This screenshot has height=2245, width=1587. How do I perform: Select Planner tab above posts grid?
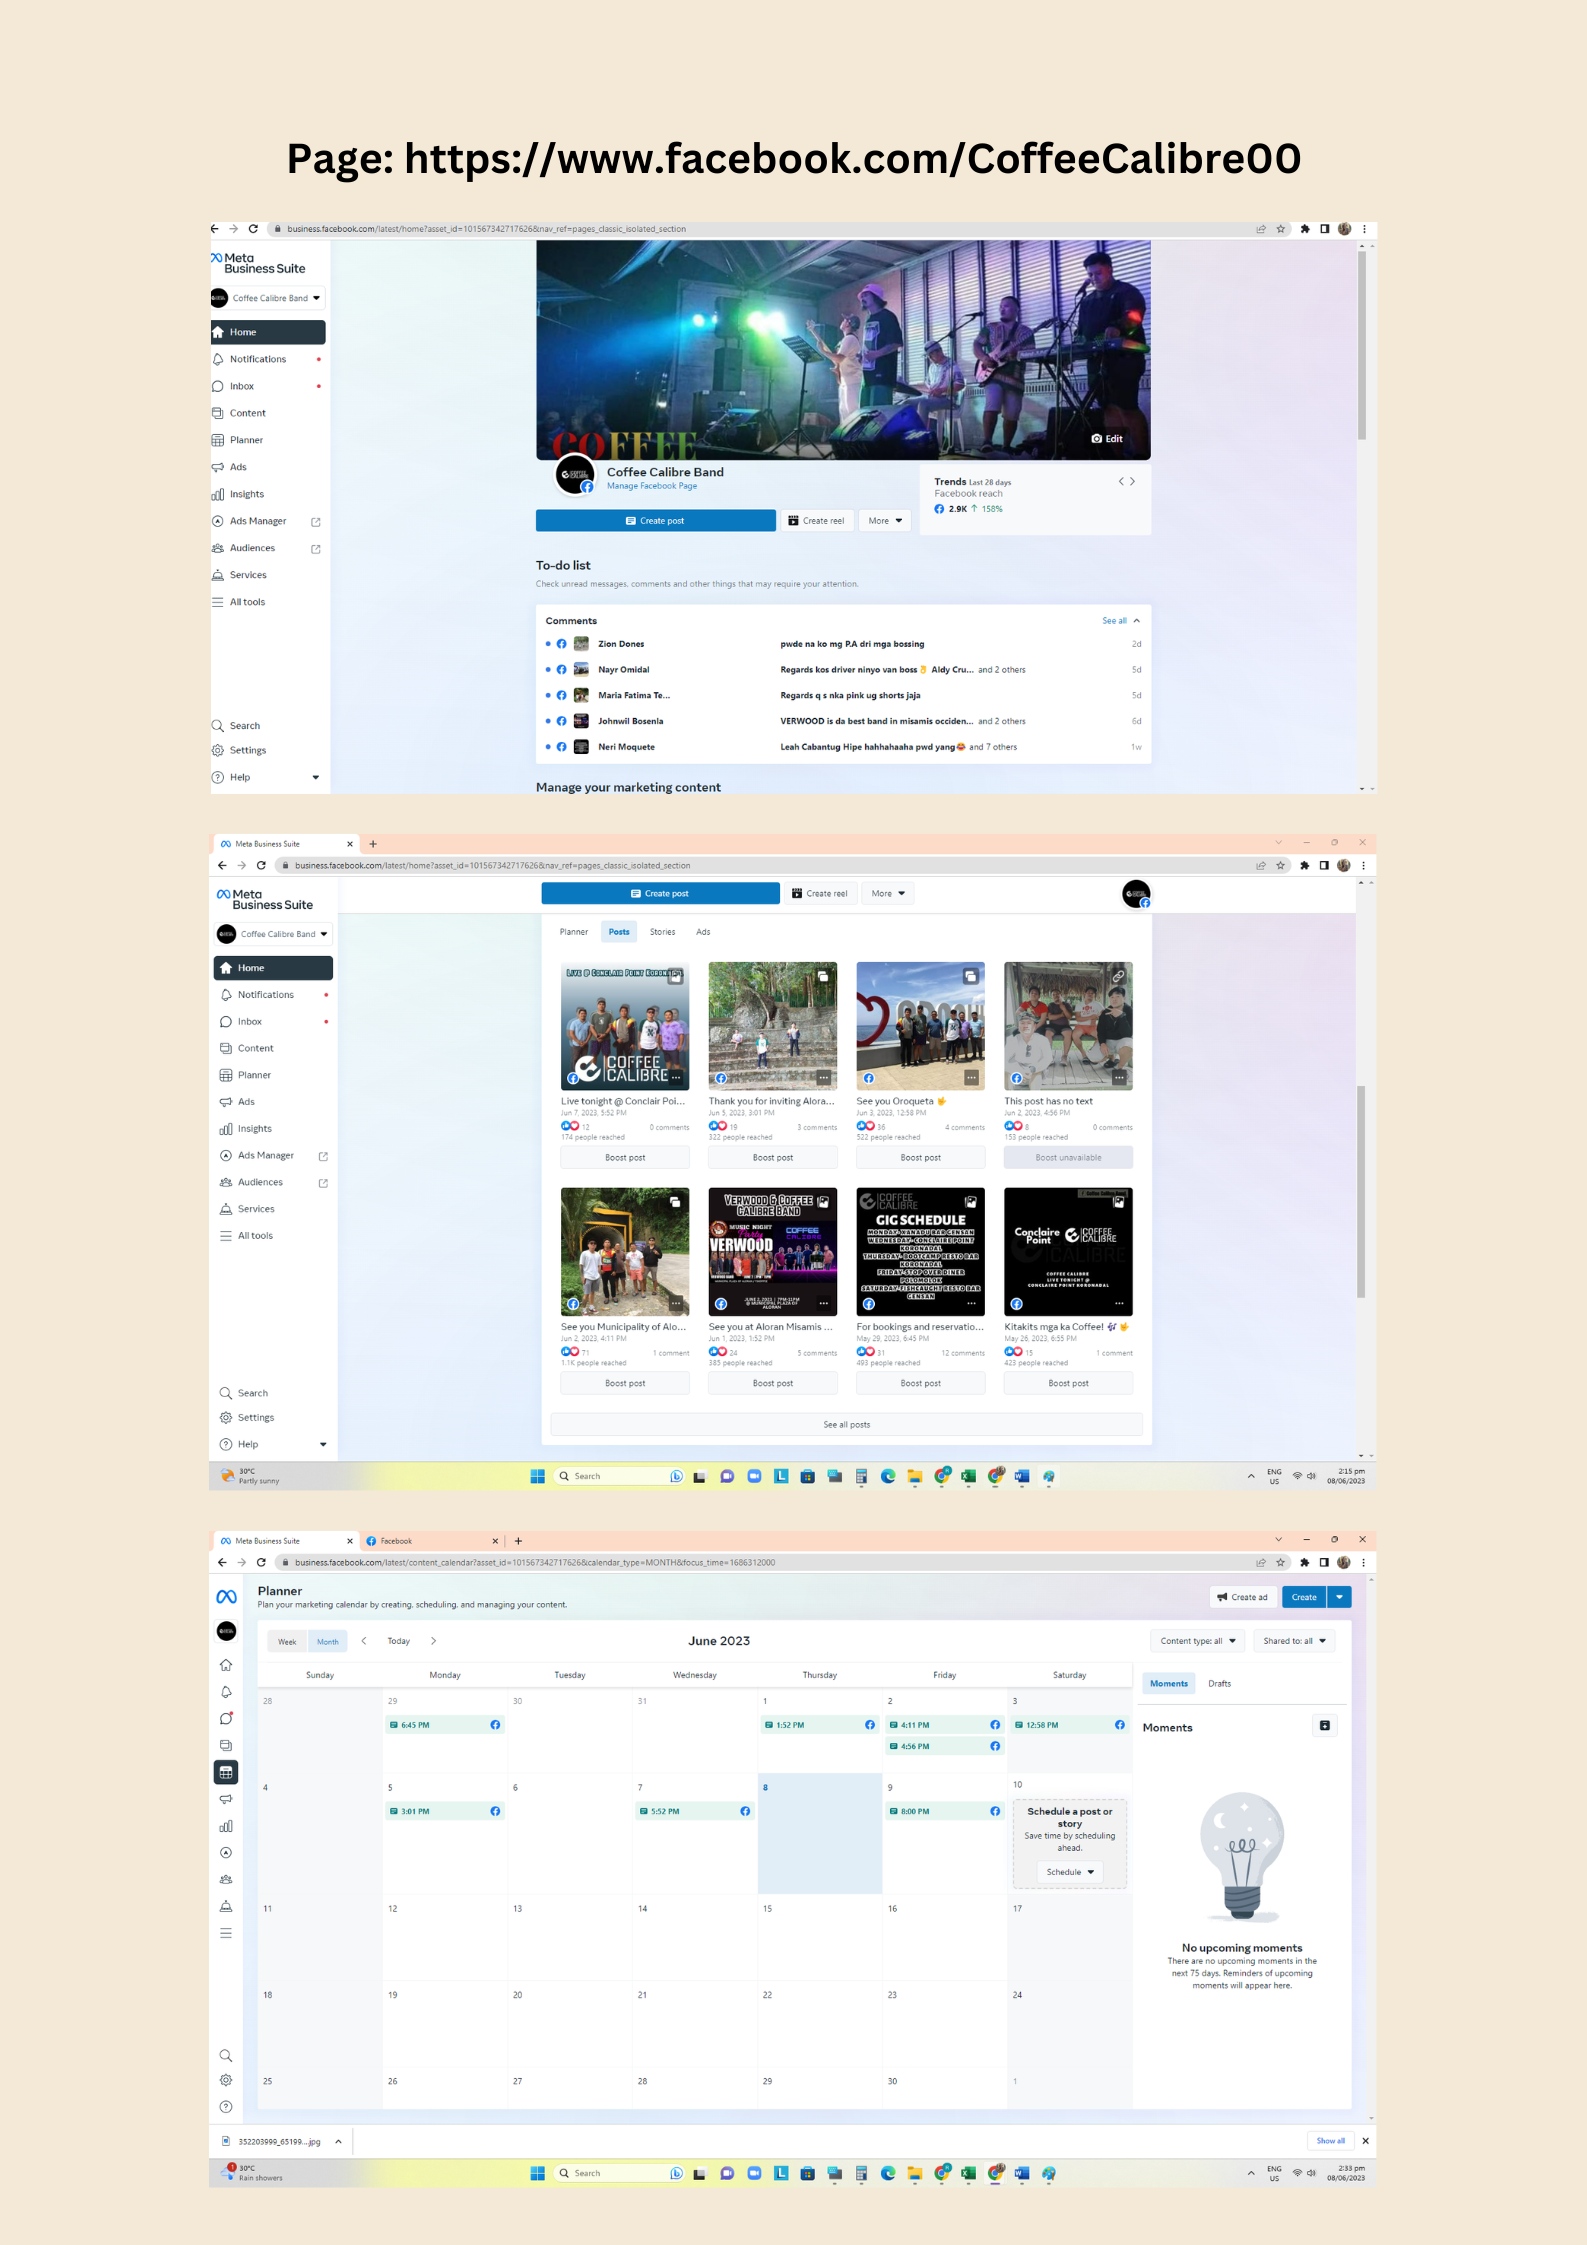click(574, 932)
